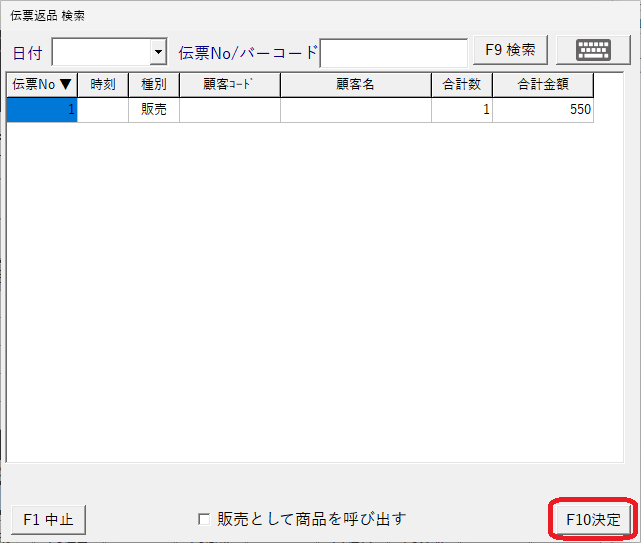Cancel with the F1 中止 button

pos(49,519)
